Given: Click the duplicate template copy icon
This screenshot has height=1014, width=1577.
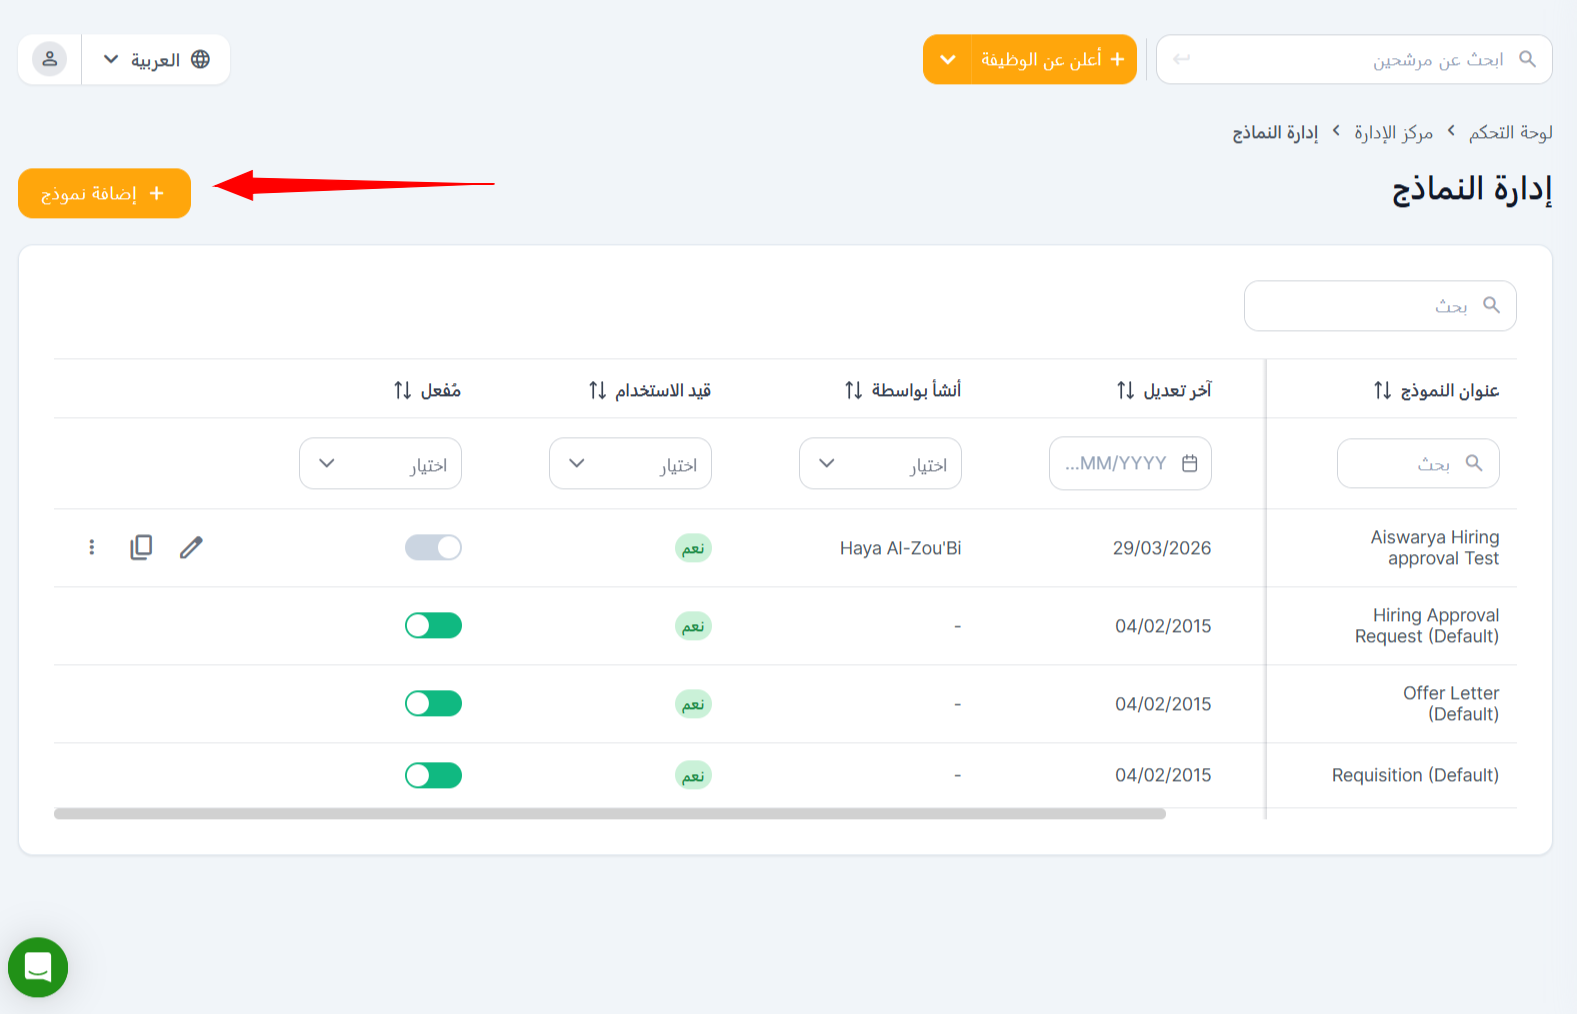Looking at the screenshot, I should [x=141, y=547].
